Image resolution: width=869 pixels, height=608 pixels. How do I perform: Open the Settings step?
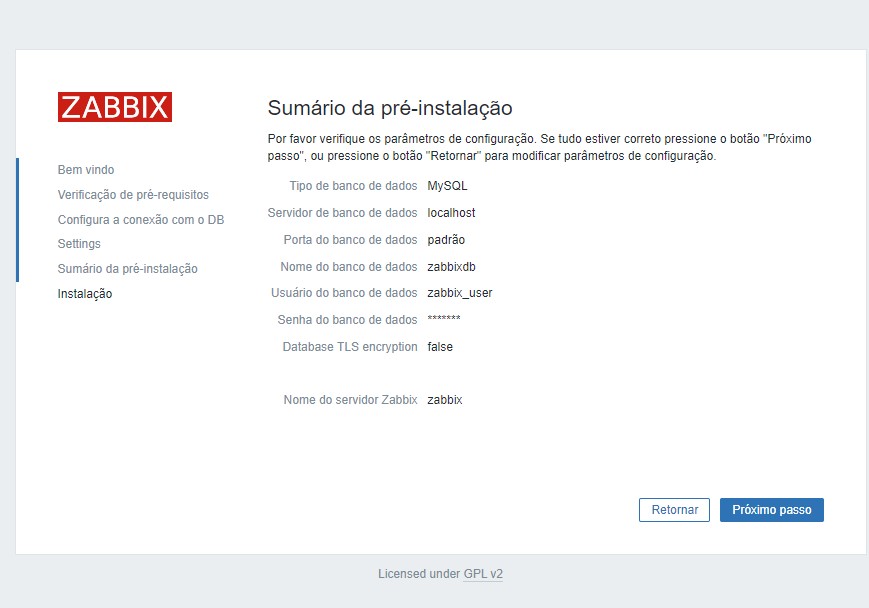pos(80,243)
